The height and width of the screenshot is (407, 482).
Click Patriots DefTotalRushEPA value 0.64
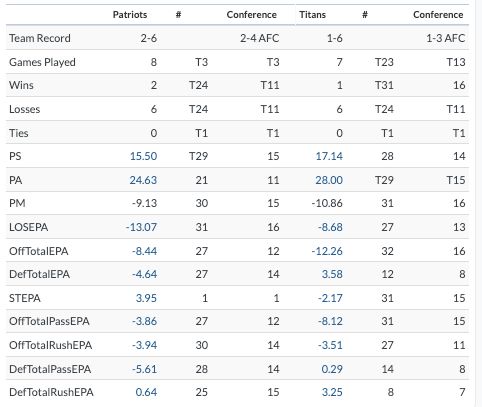point(146,392)
